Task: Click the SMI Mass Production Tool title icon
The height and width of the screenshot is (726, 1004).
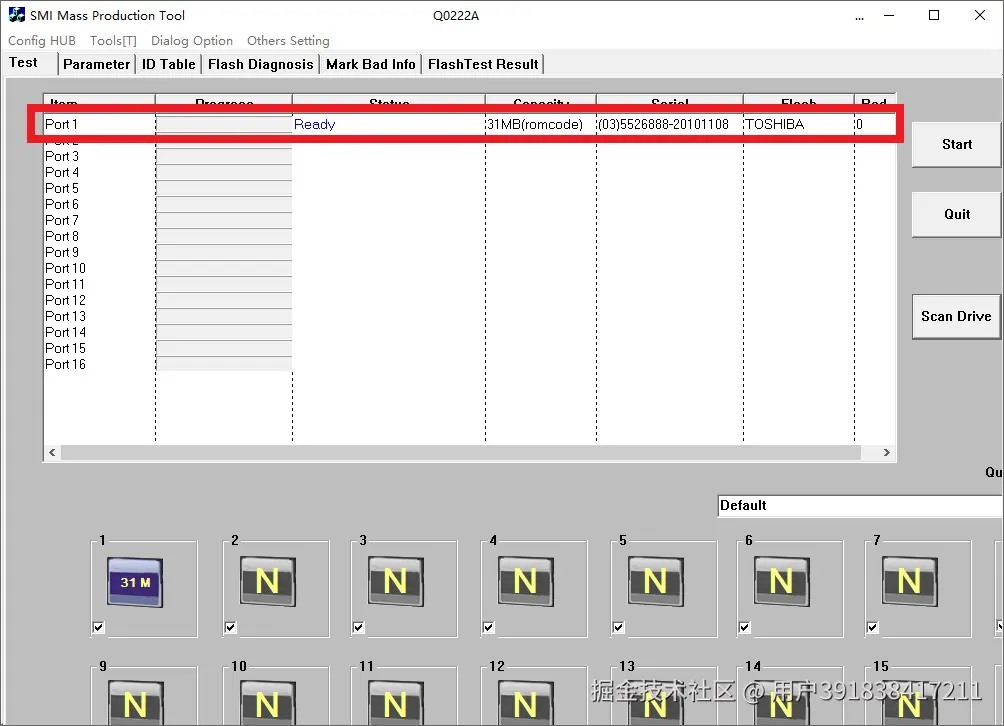Action: [17, 15]
